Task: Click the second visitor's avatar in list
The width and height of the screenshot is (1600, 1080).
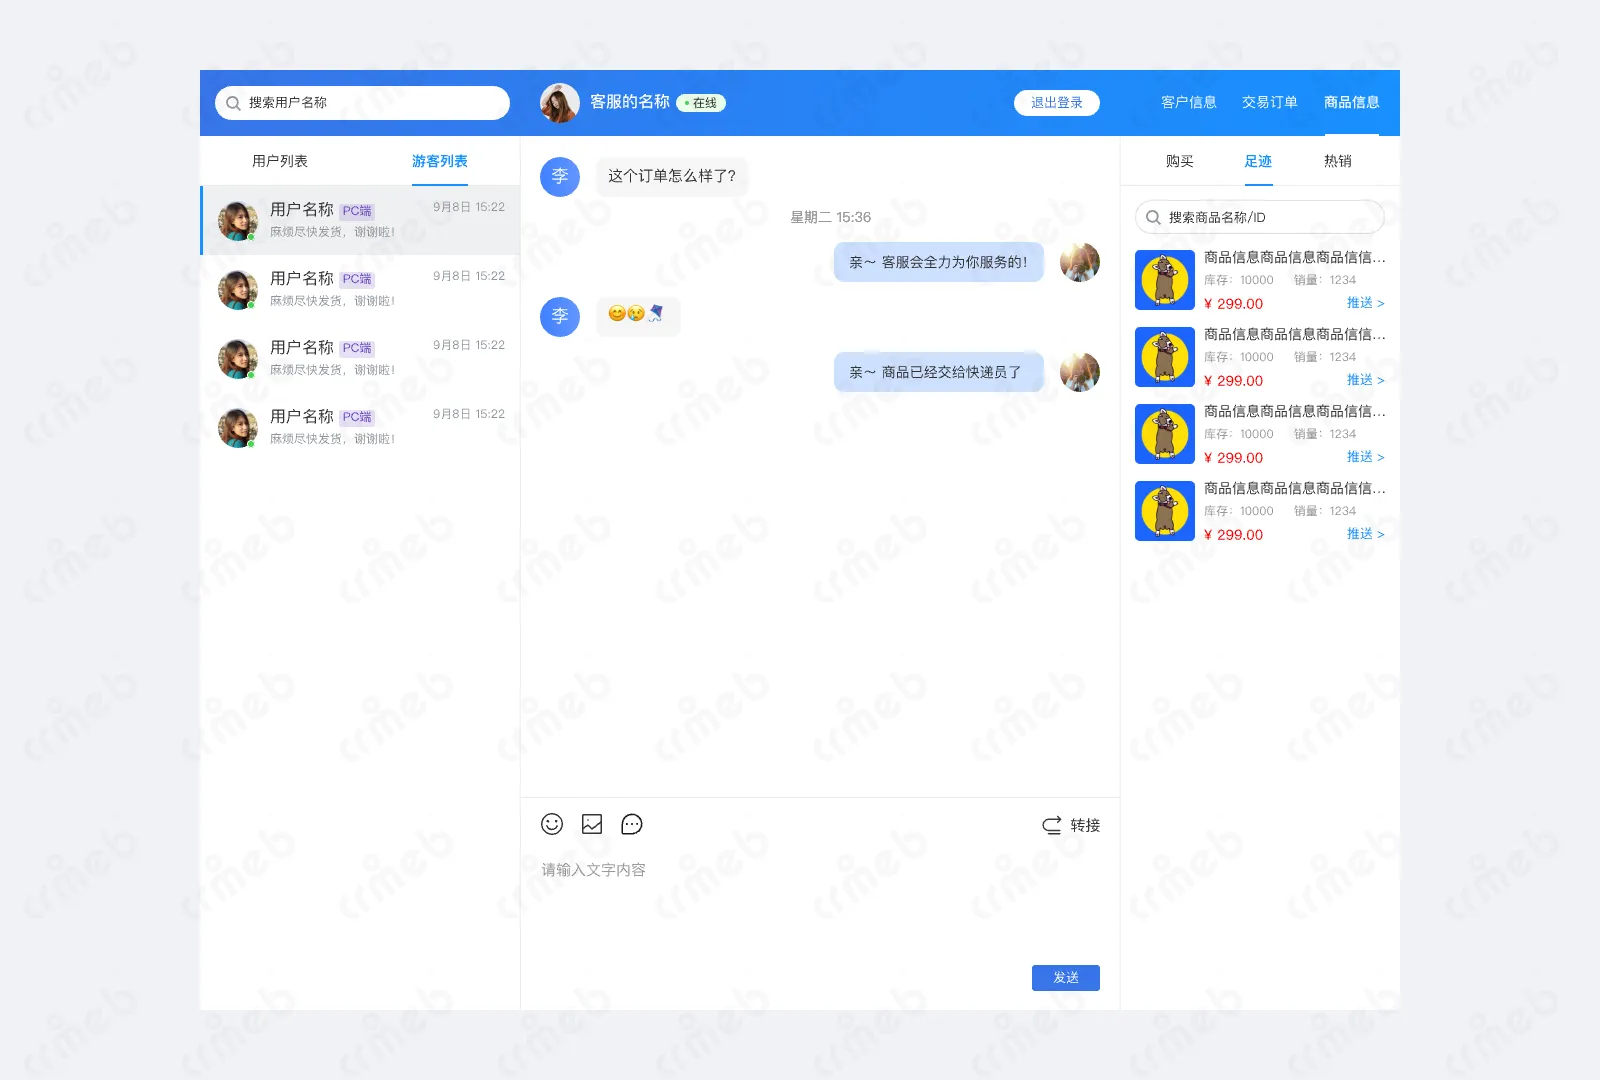Action: click(x=238, y=290)
